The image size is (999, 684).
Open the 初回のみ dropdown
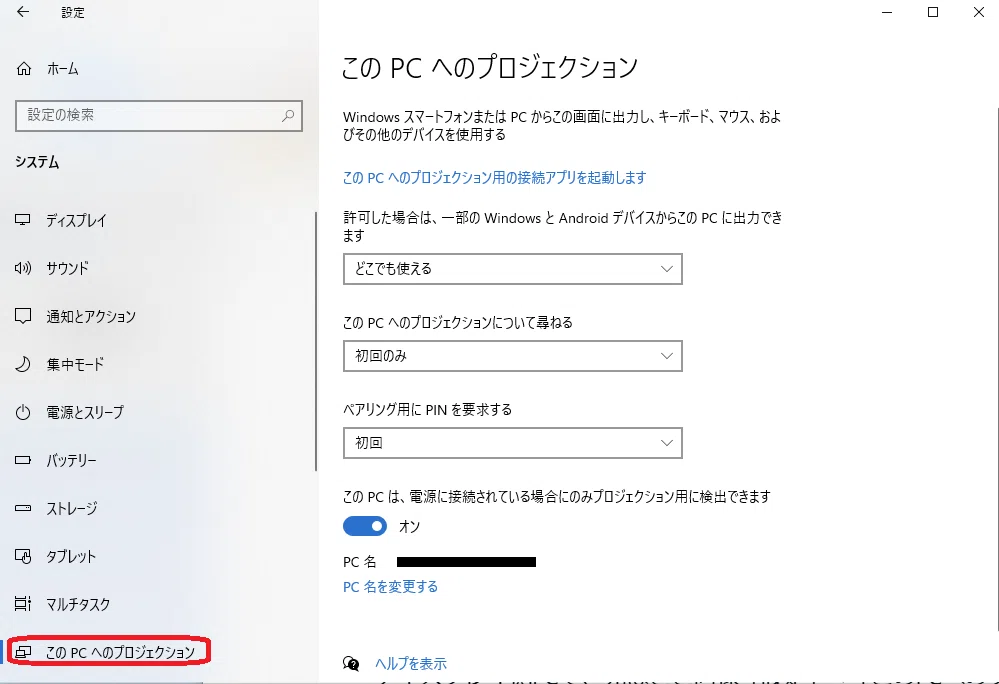[x=513, y=356]
